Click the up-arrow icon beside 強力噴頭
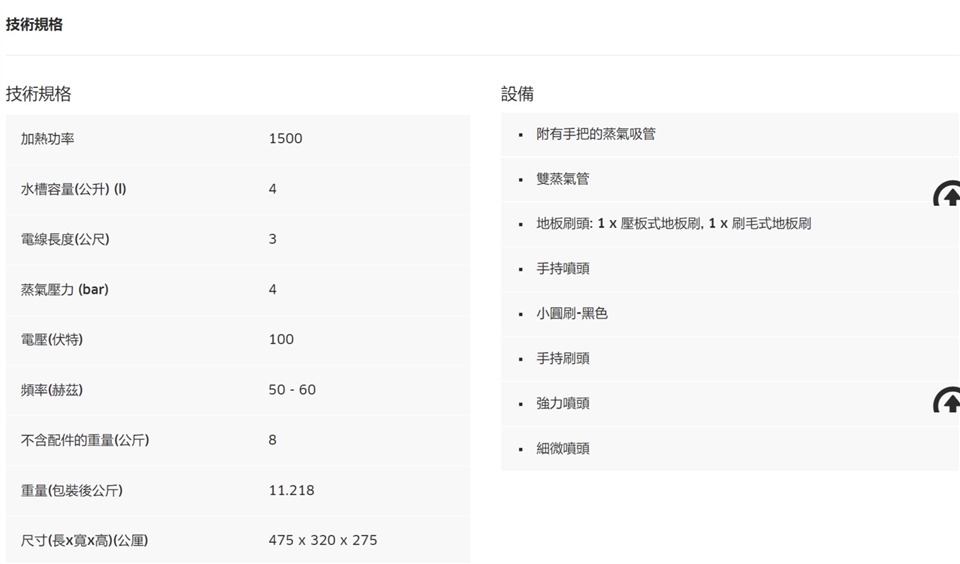 click(947, 400)
